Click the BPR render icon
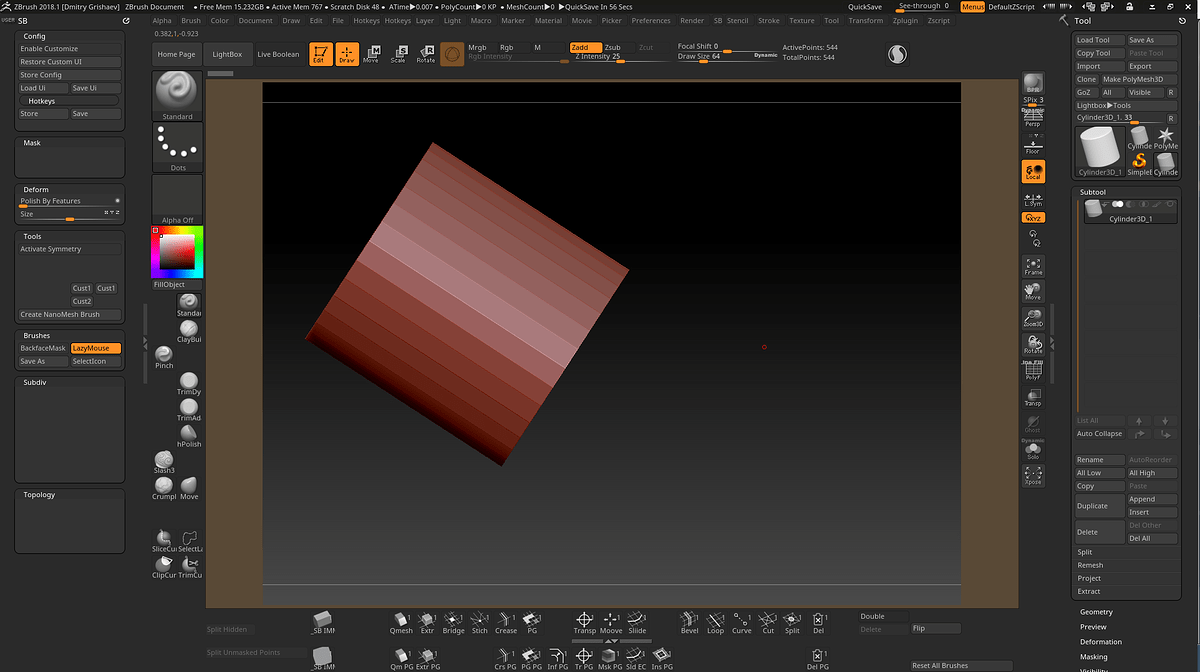This screenshot has width=1200, height=672. (x=1033, y=83)
